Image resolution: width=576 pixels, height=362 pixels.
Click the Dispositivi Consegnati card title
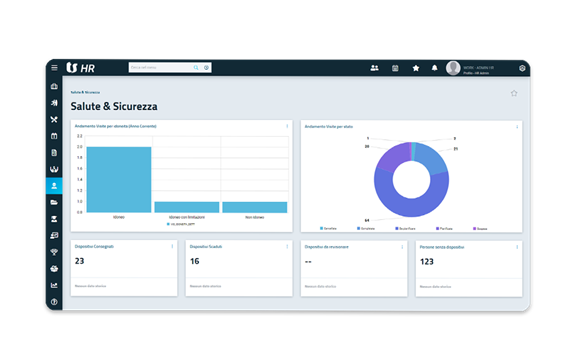(x=94, y=246)
